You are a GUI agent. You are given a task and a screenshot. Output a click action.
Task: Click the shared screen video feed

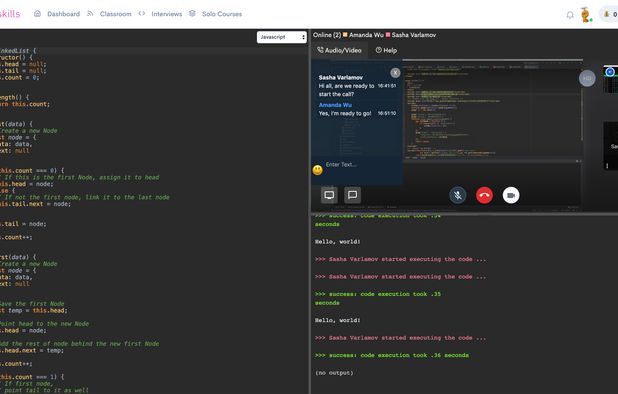(x=492, y=111)
